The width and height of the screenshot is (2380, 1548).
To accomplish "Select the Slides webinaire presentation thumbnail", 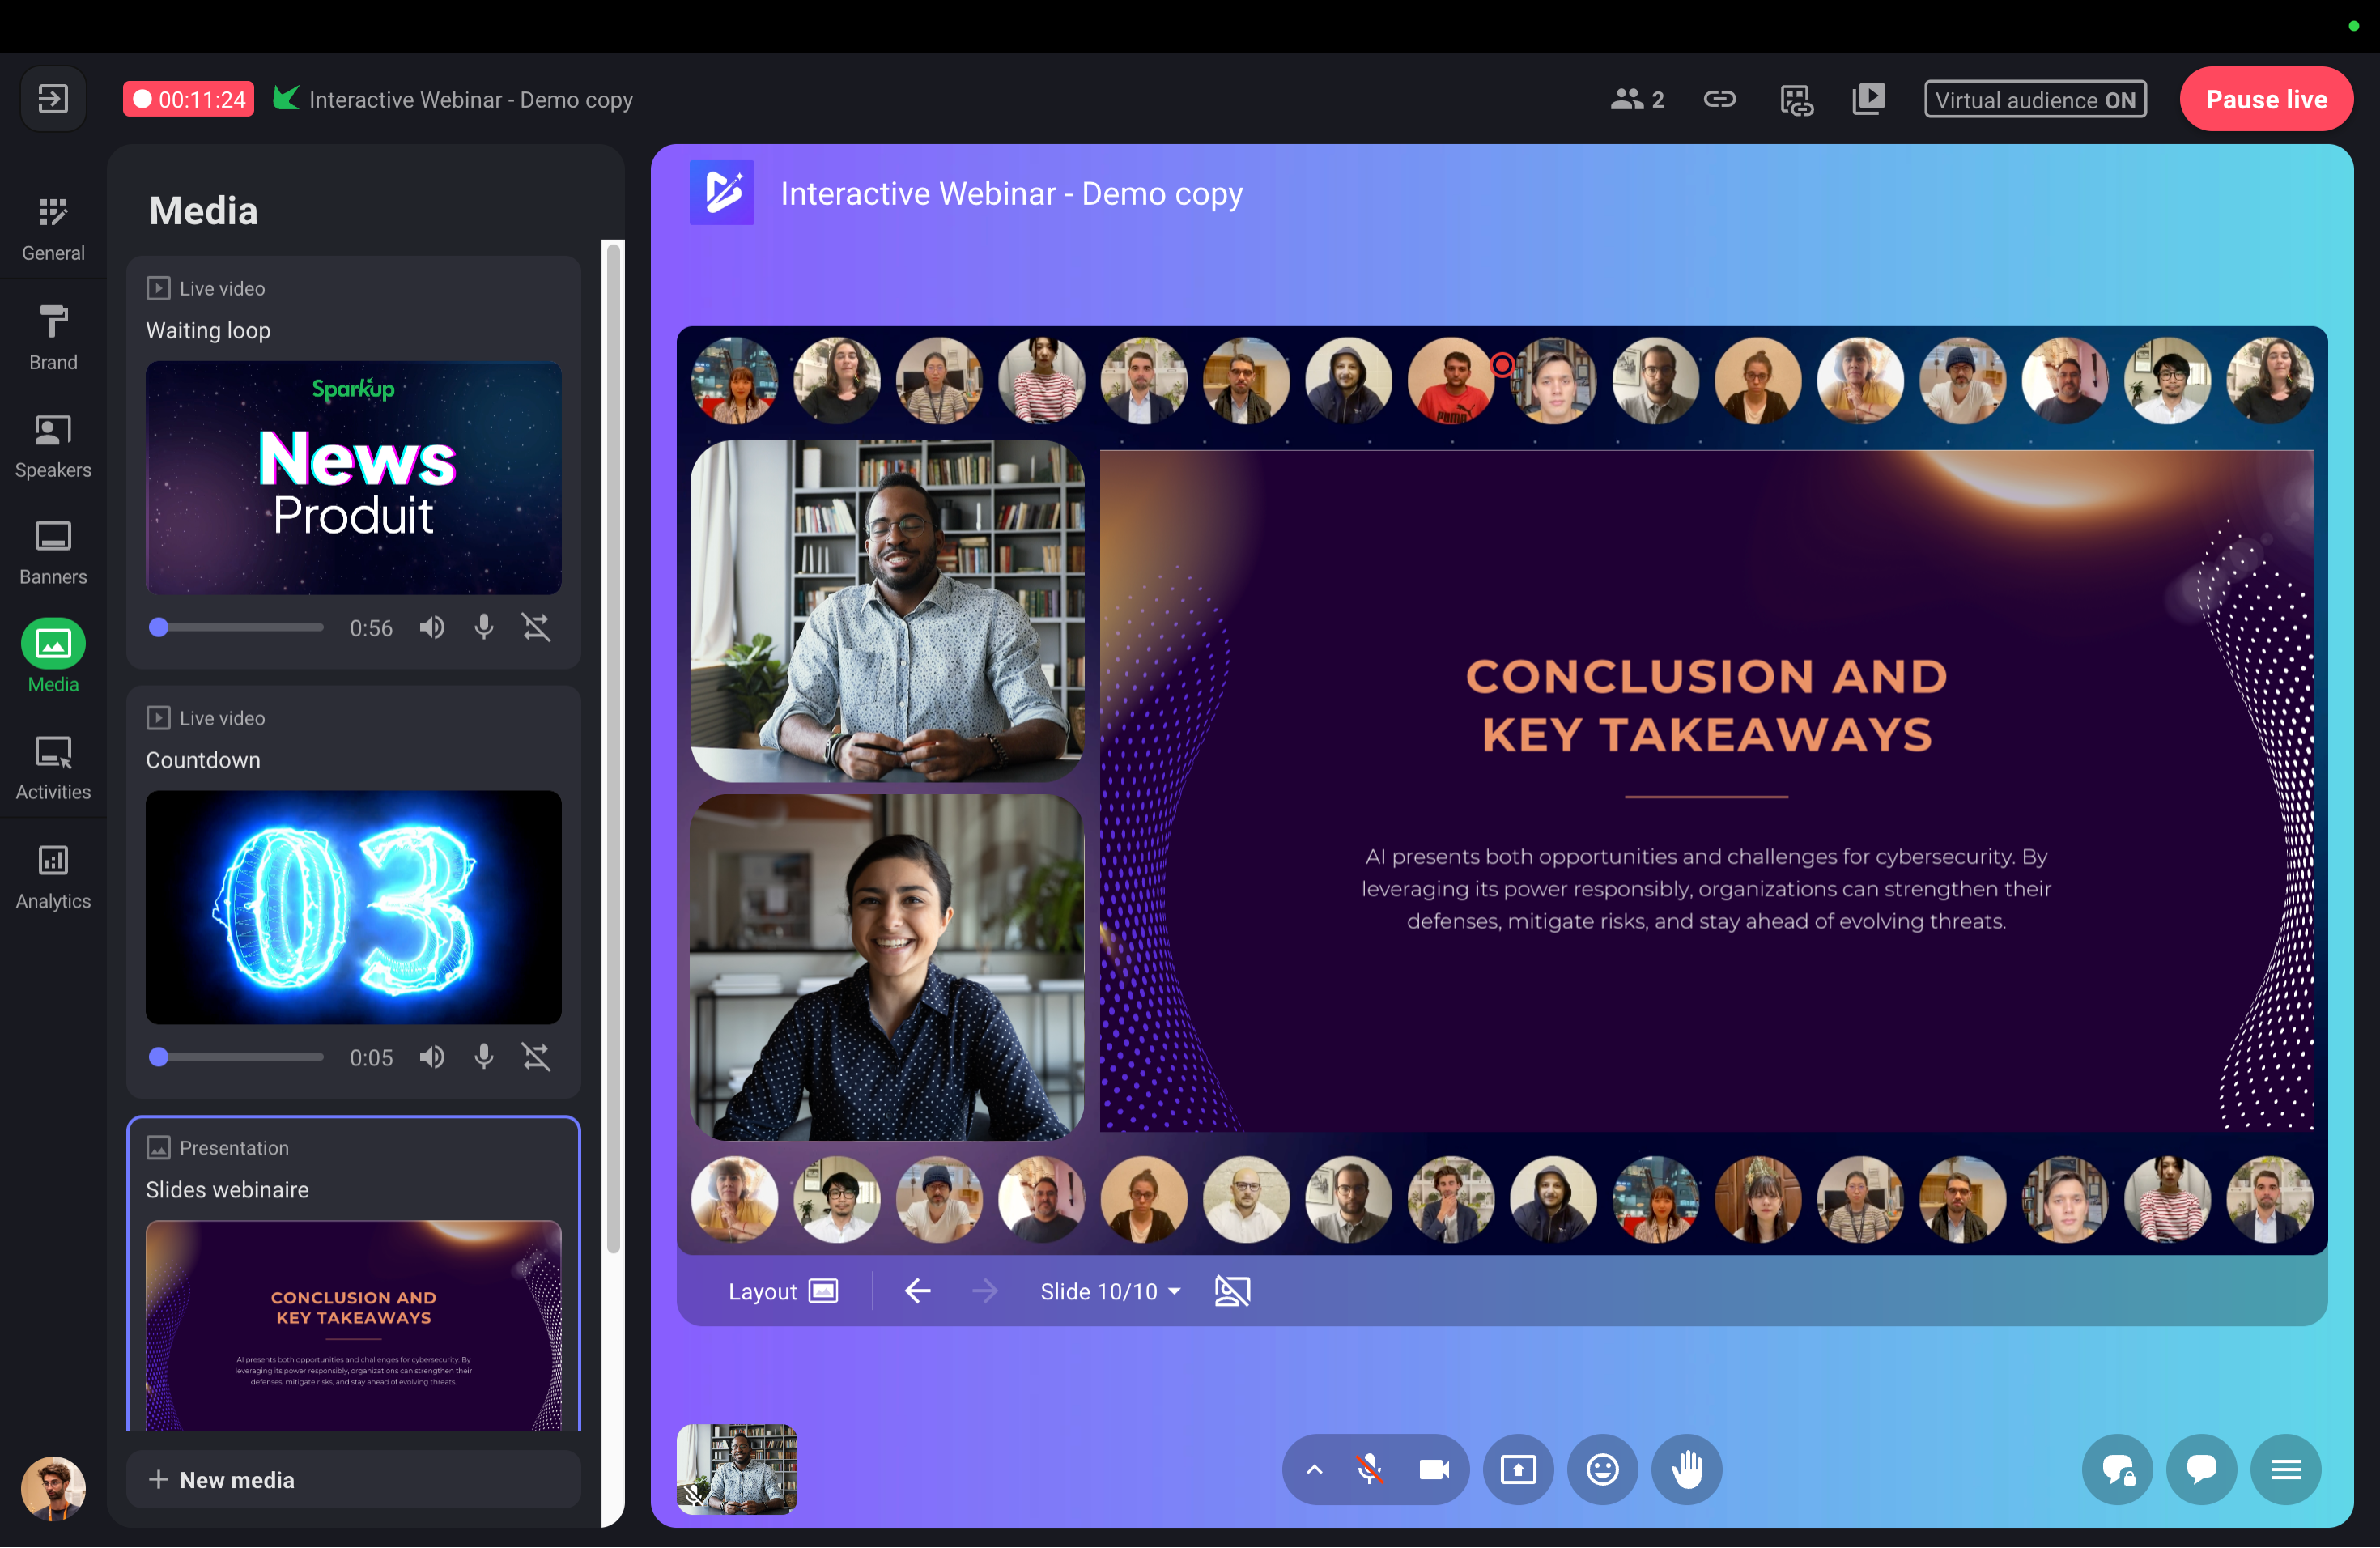I will [354, 1325].
